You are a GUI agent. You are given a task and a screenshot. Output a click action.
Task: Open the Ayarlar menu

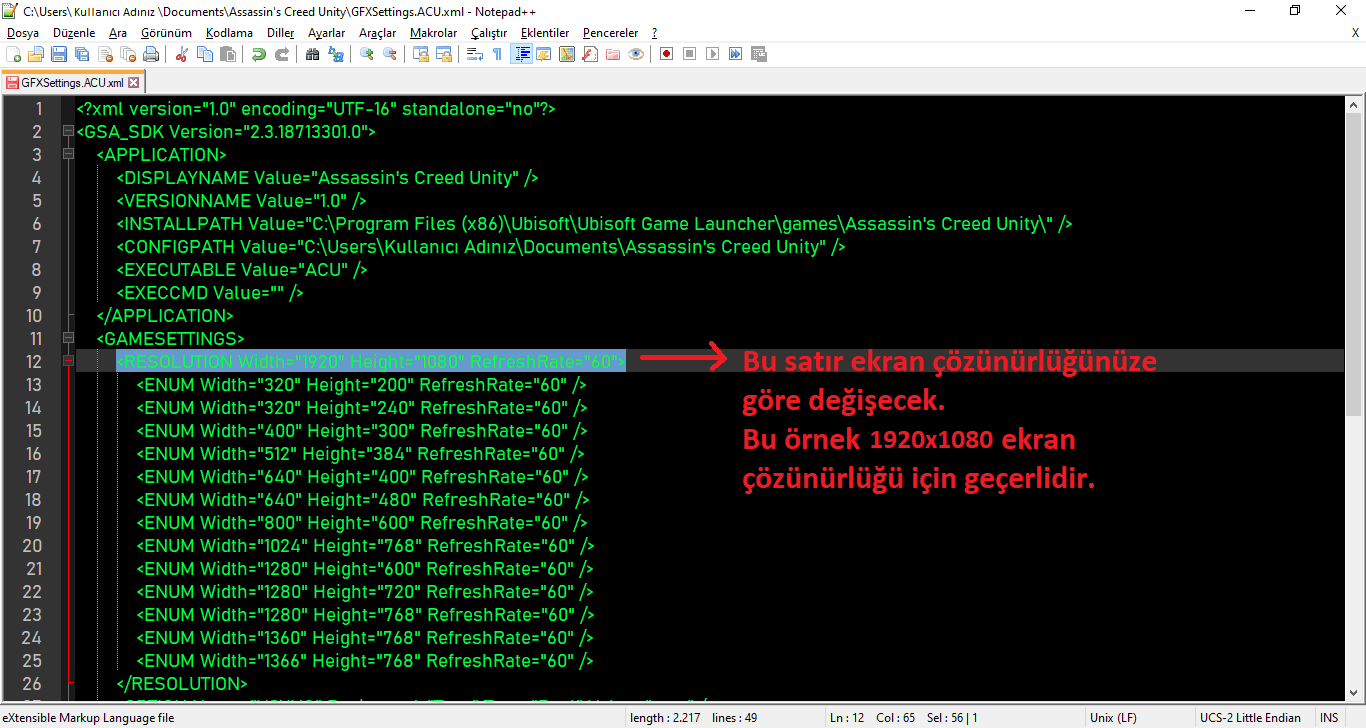(326, 33)
